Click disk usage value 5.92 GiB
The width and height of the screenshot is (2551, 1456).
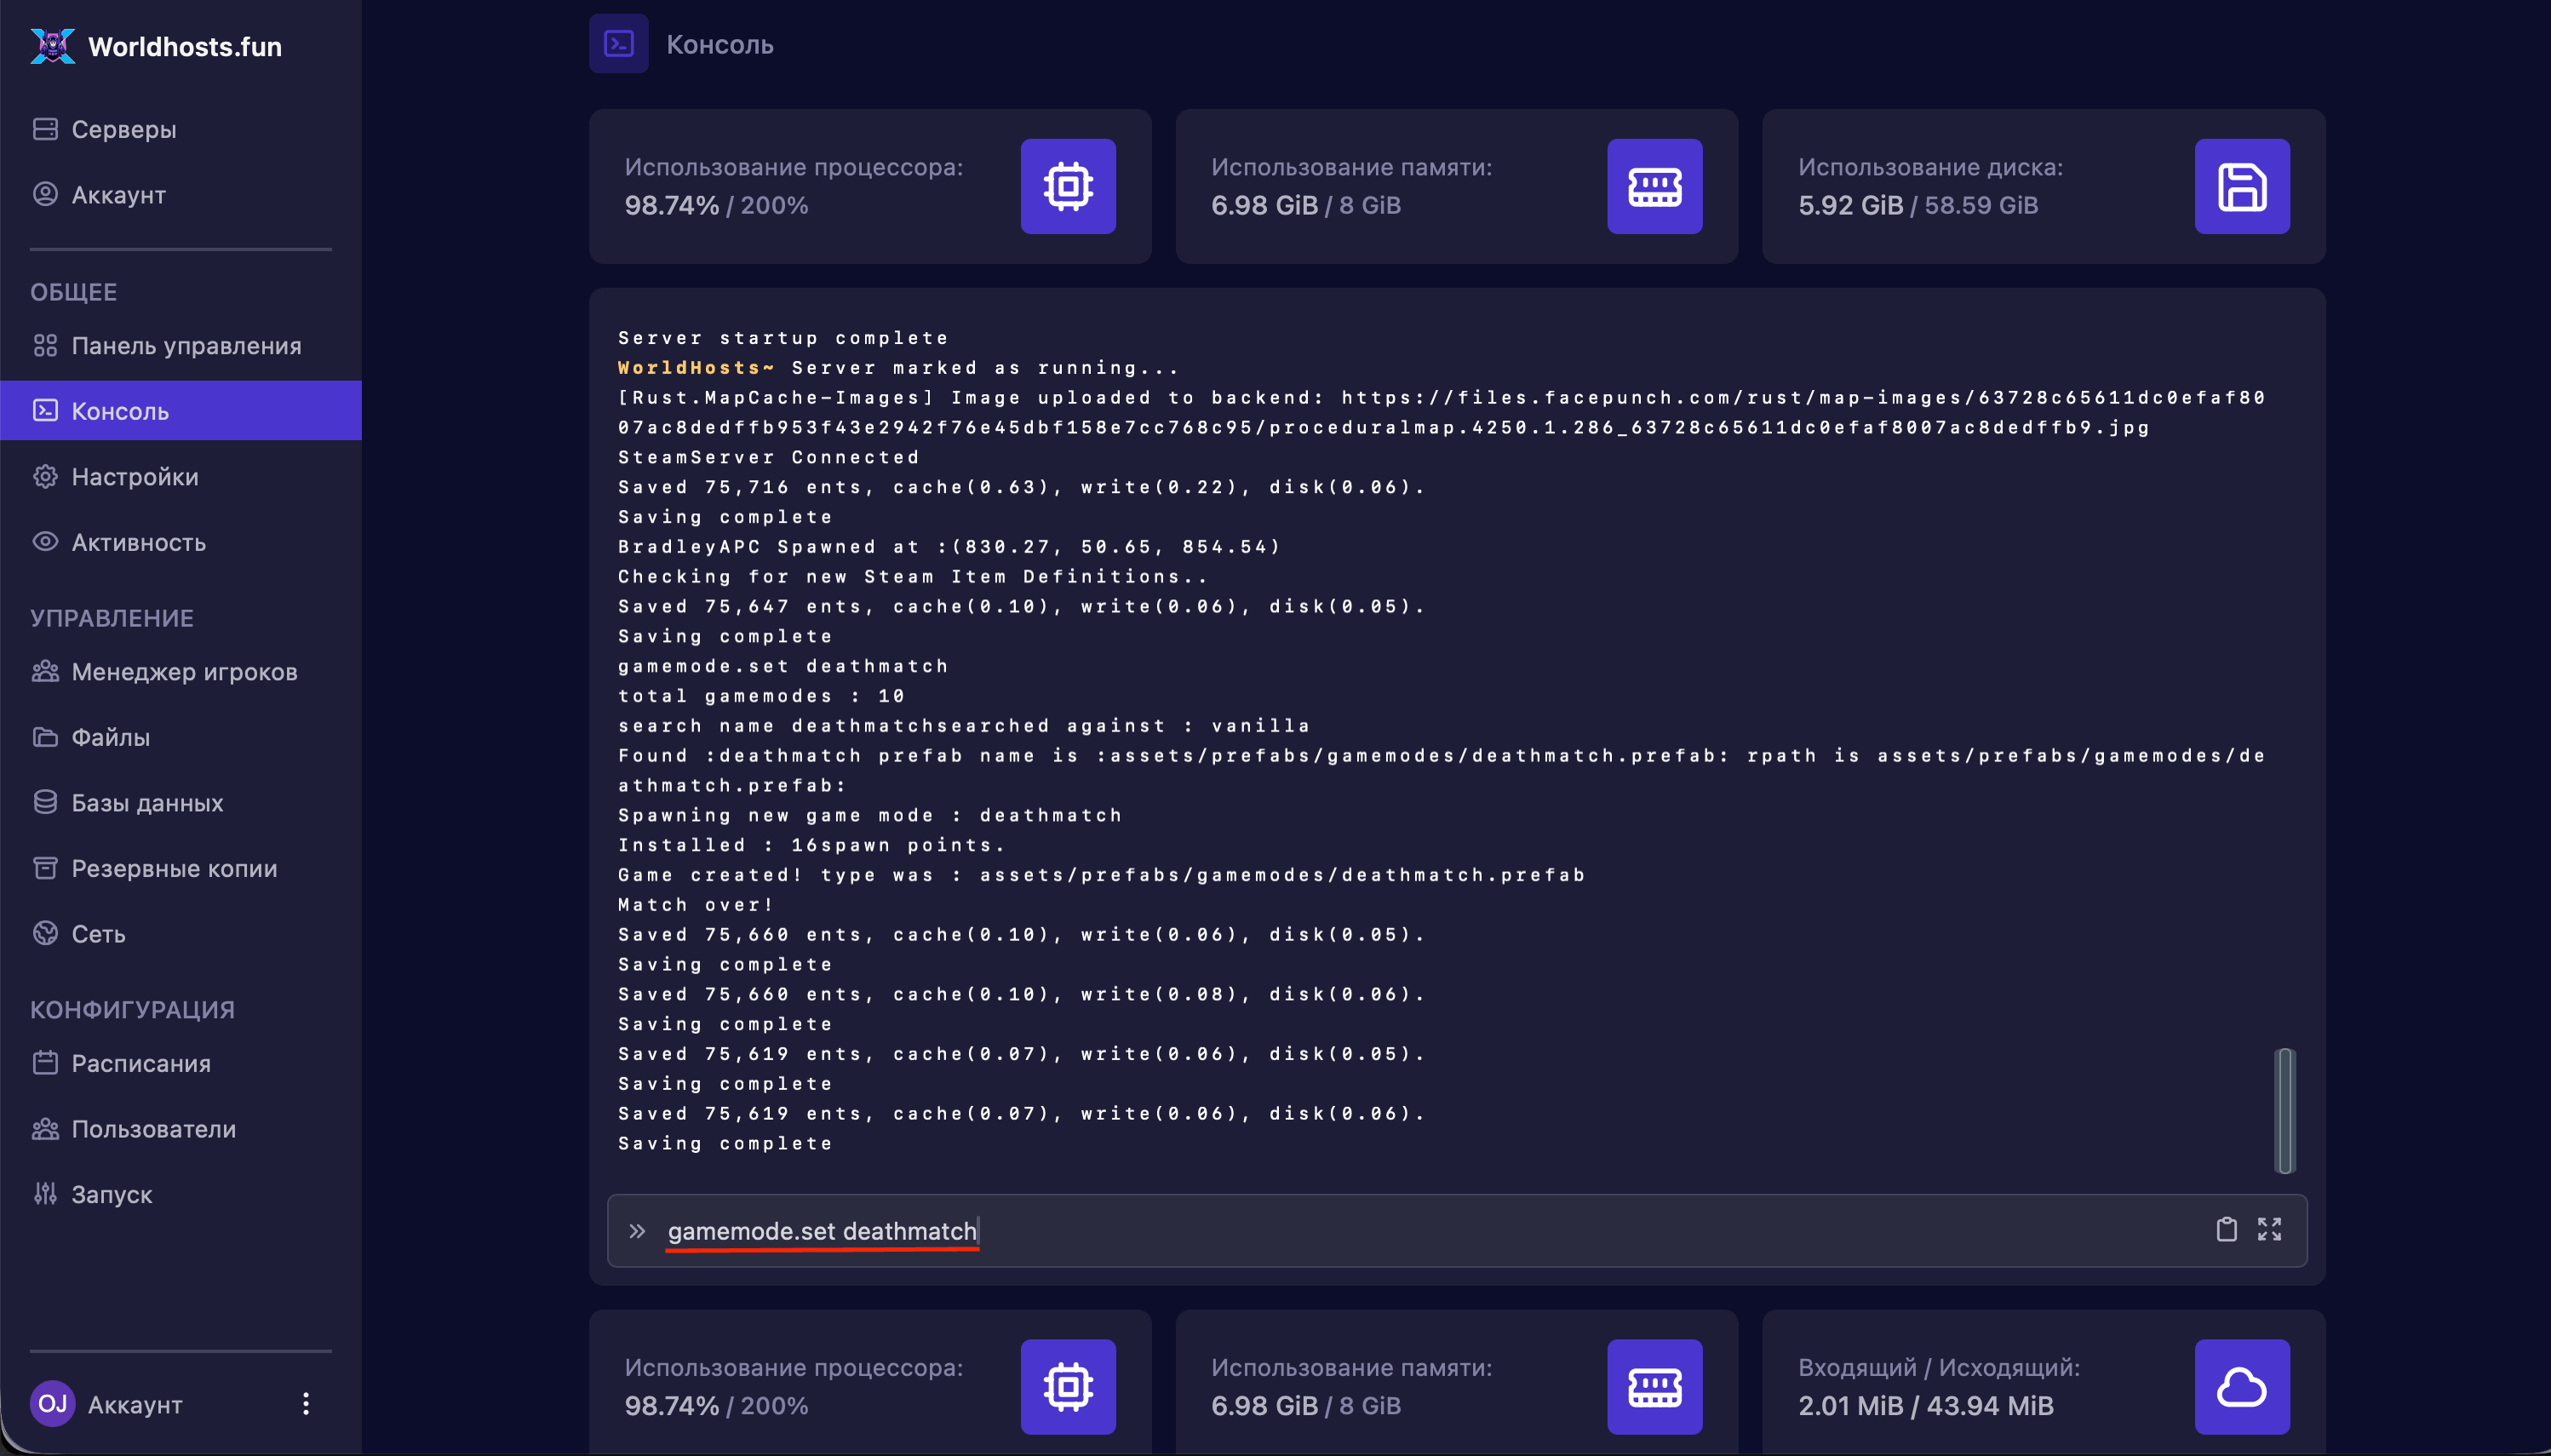(1850, 205)
